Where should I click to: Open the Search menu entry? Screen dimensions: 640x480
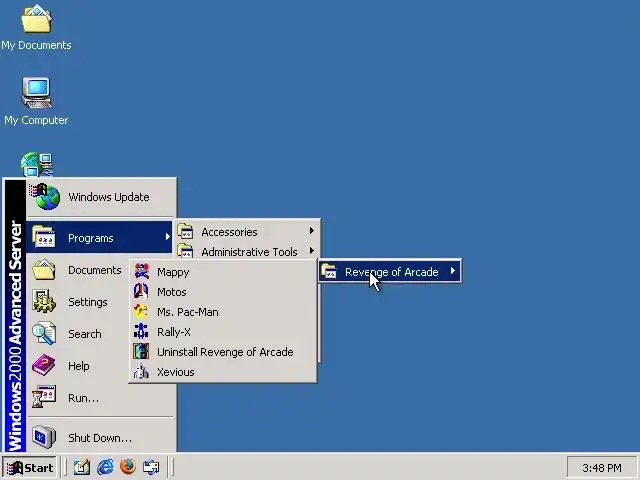click(x=78, y=334)
